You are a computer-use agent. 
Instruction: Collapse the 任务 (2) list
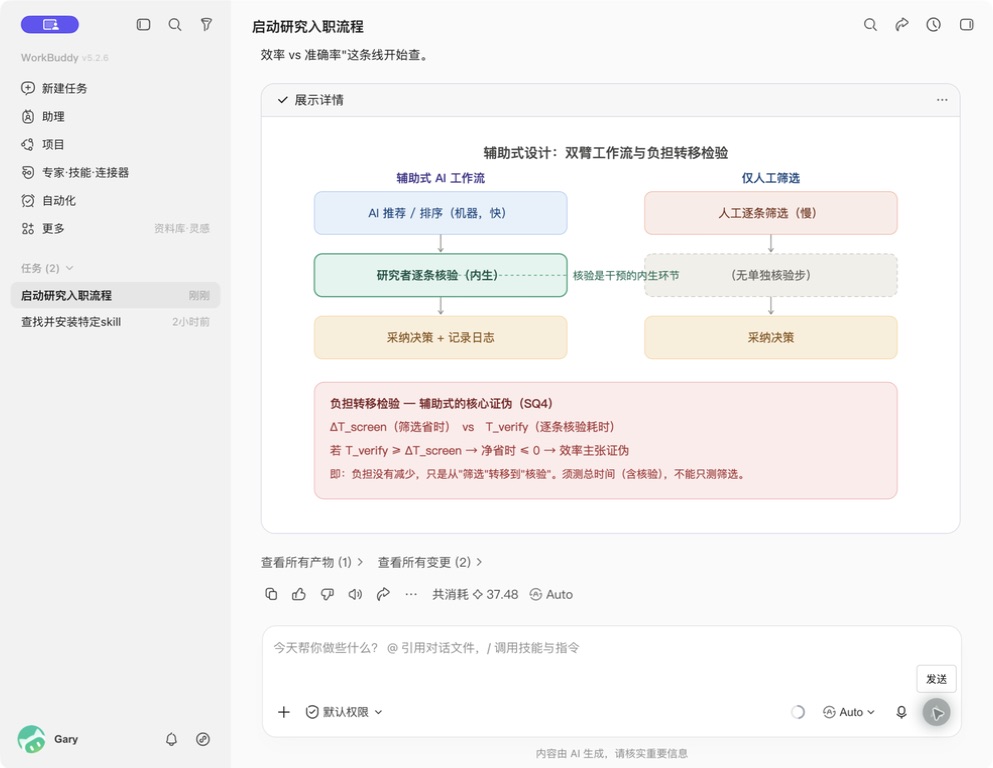(x=47, y=268)
